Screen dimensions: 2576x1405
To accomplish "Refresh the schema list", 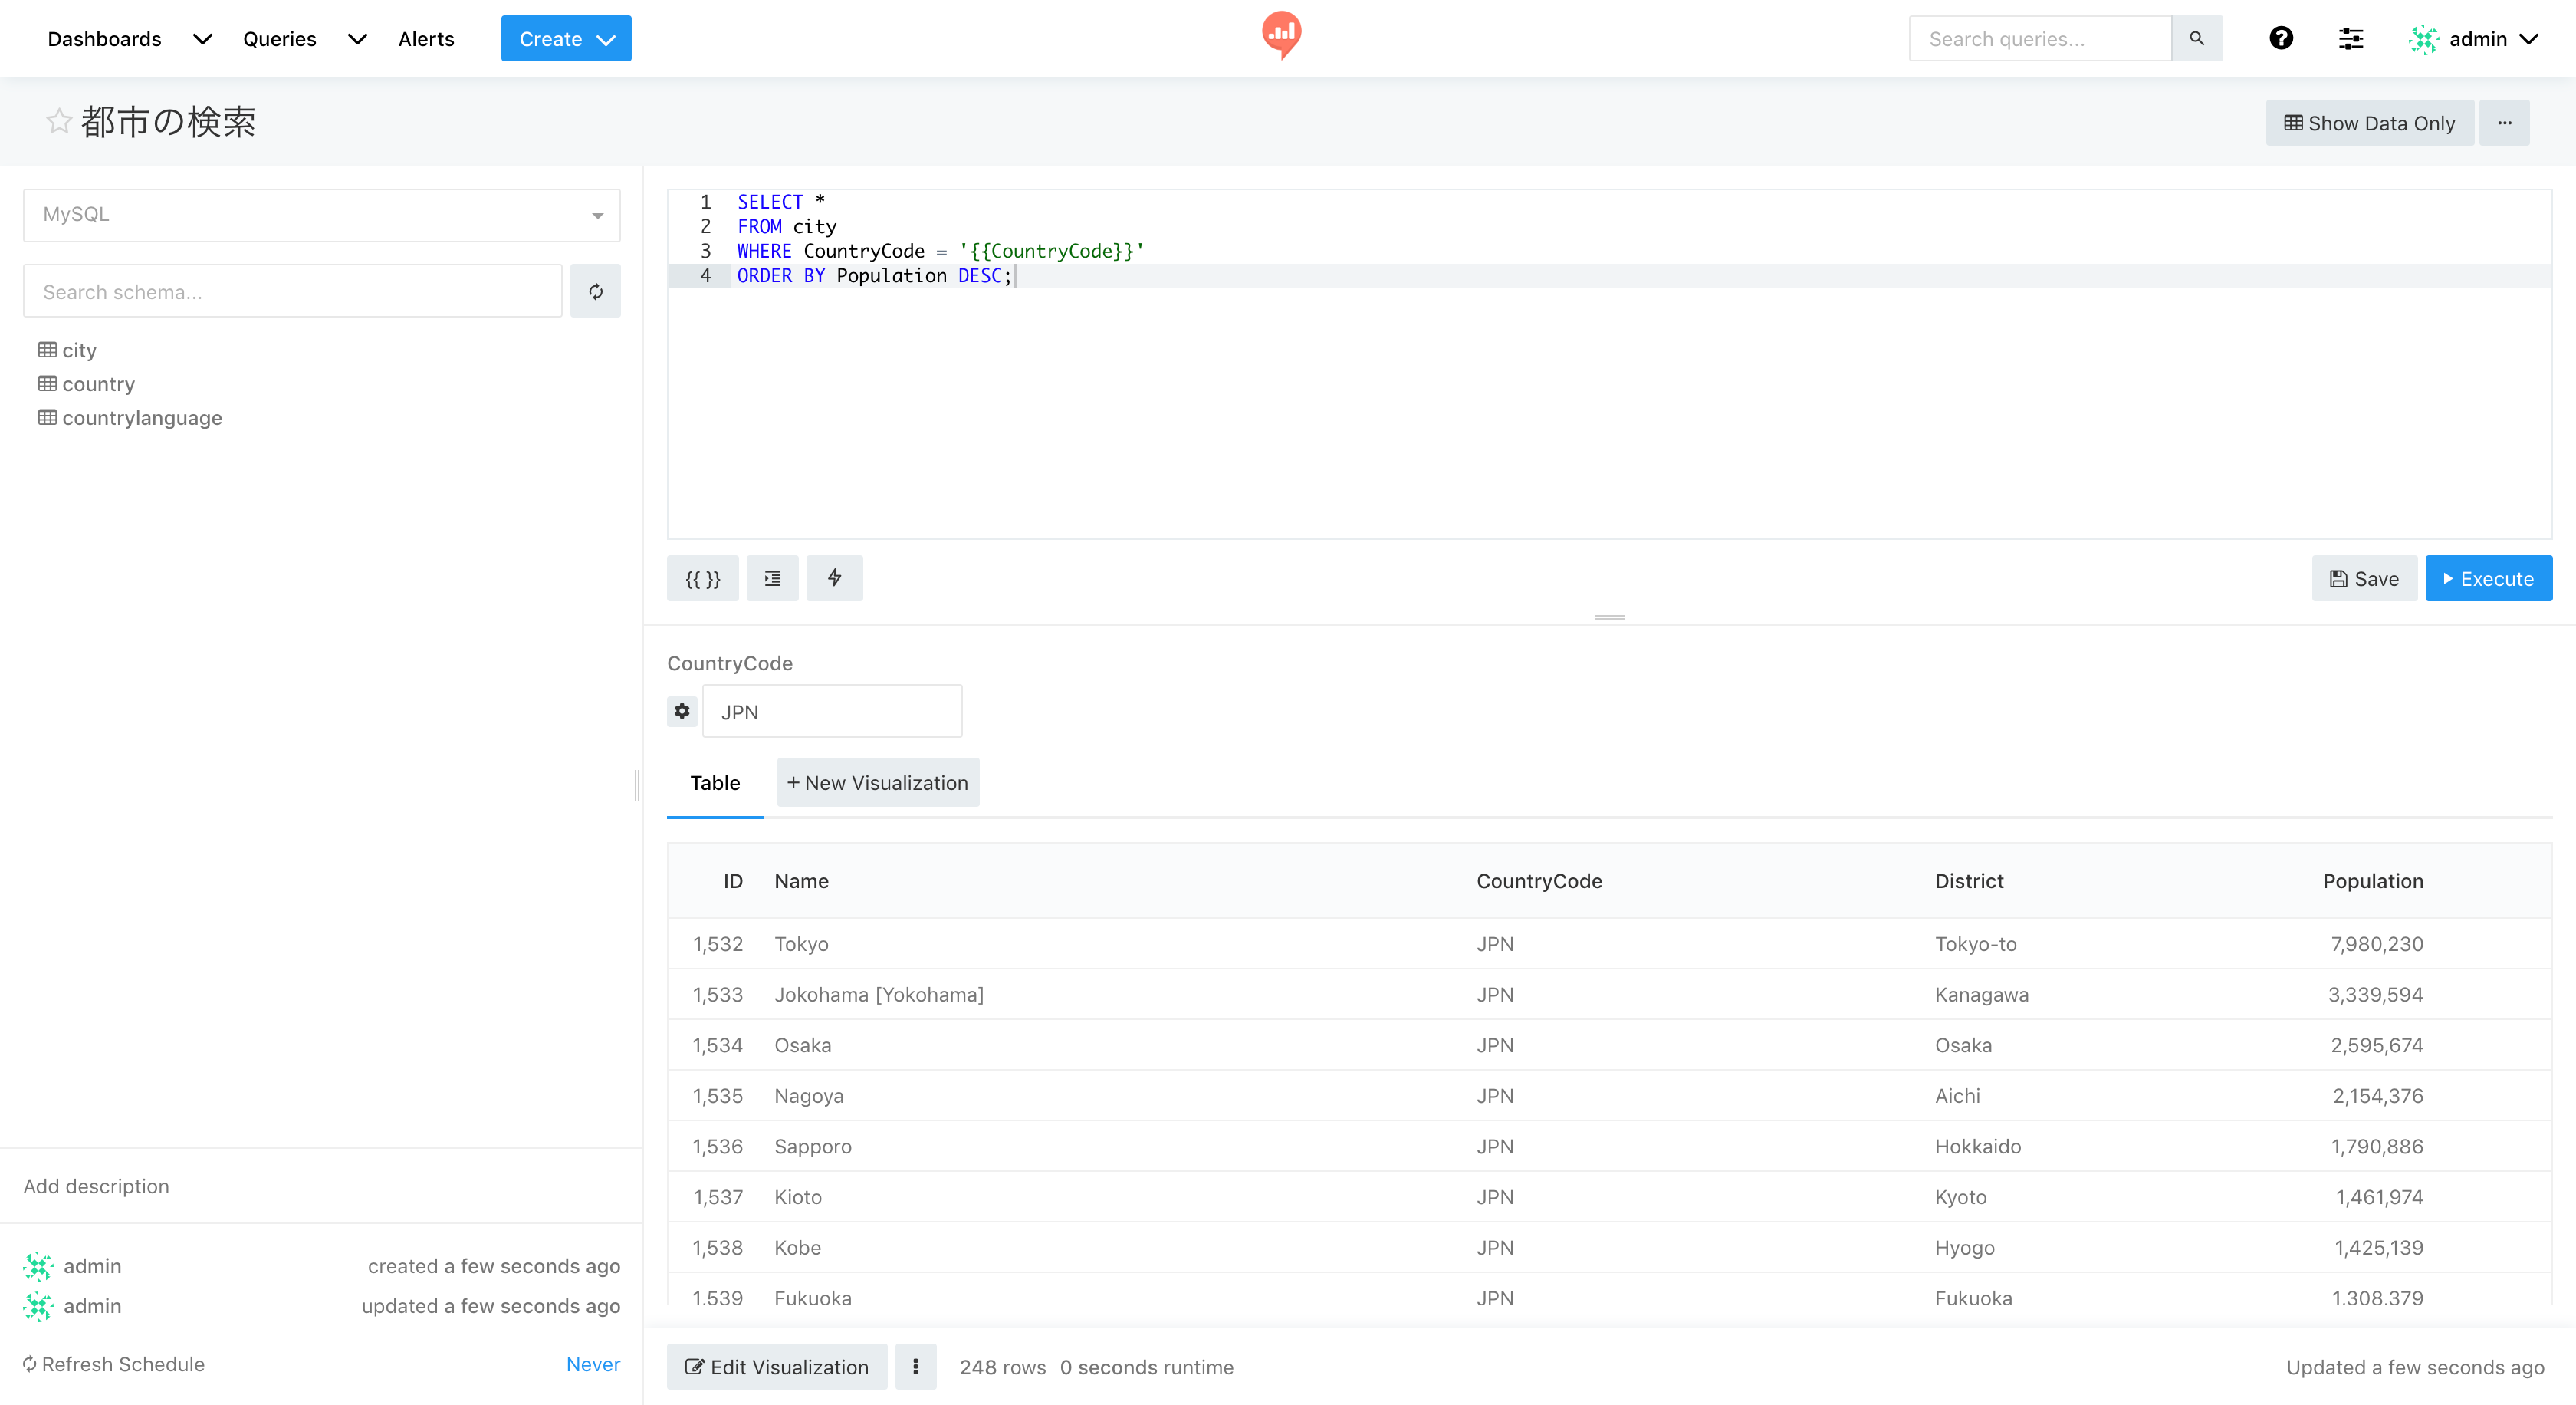I will coord(595,292).
